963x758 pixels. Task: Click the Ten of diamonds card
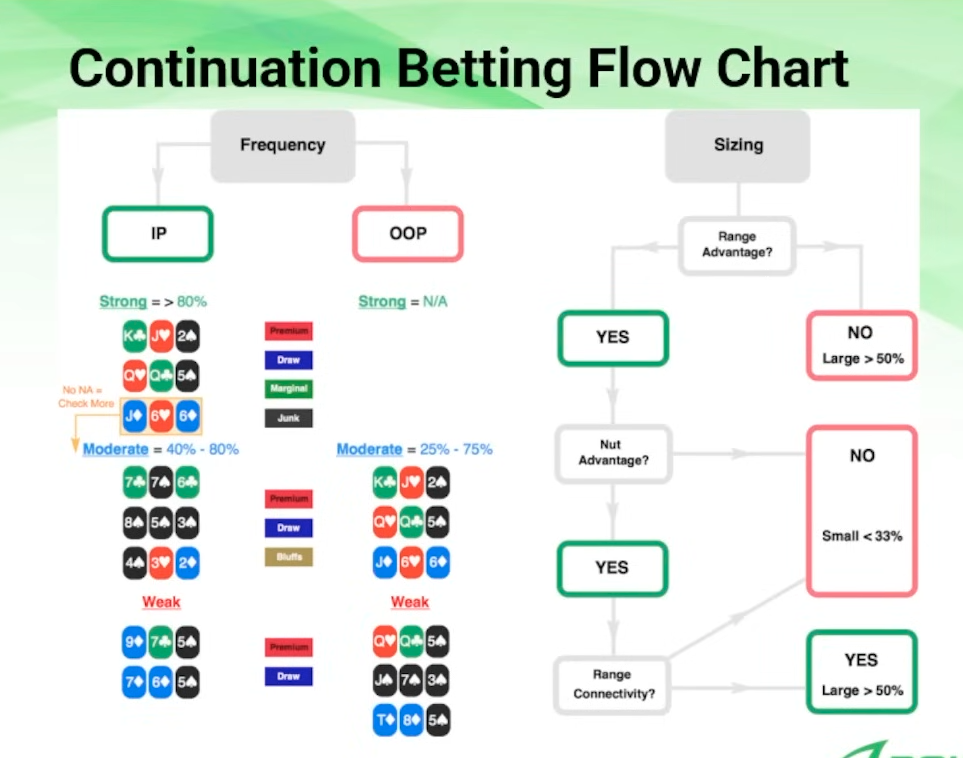pos(385,720)
